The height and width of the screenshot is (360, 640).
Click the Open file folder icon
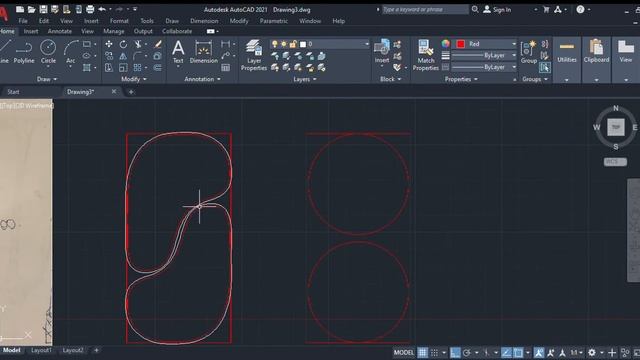coord(31,9)
